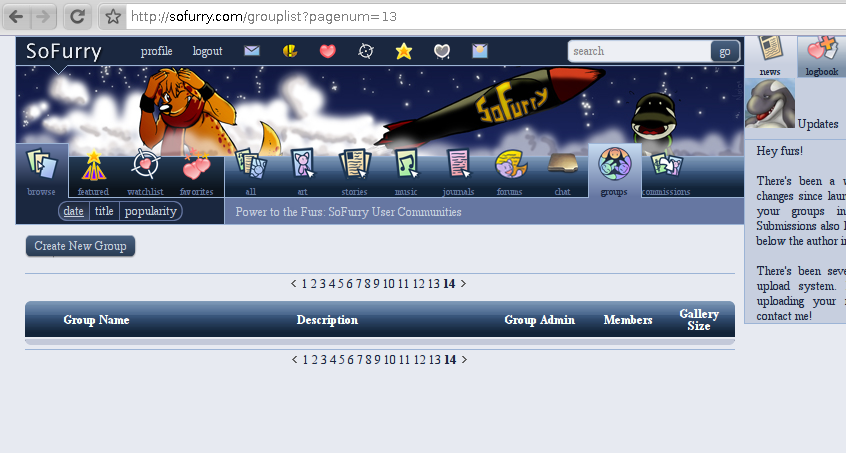
Task: Click the Members column header
Action: tap(628, 320)
